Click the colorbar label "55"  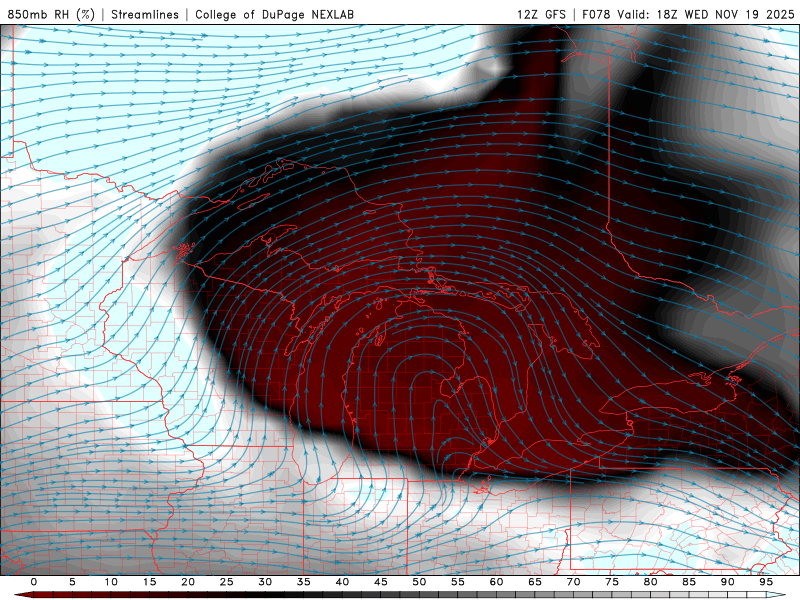tap(458, 582)
